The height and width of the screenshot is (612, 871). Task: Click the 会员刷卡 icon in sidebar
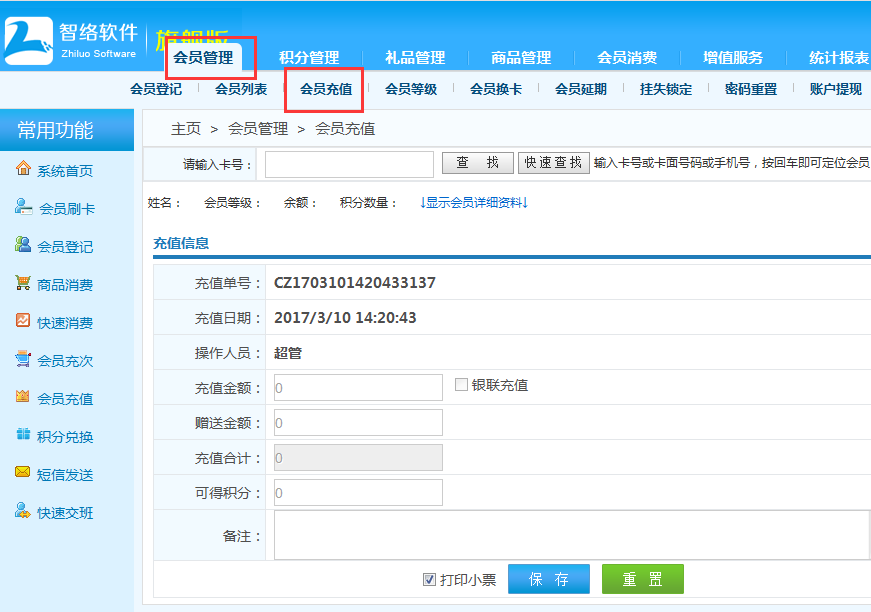tap(23, 208)
